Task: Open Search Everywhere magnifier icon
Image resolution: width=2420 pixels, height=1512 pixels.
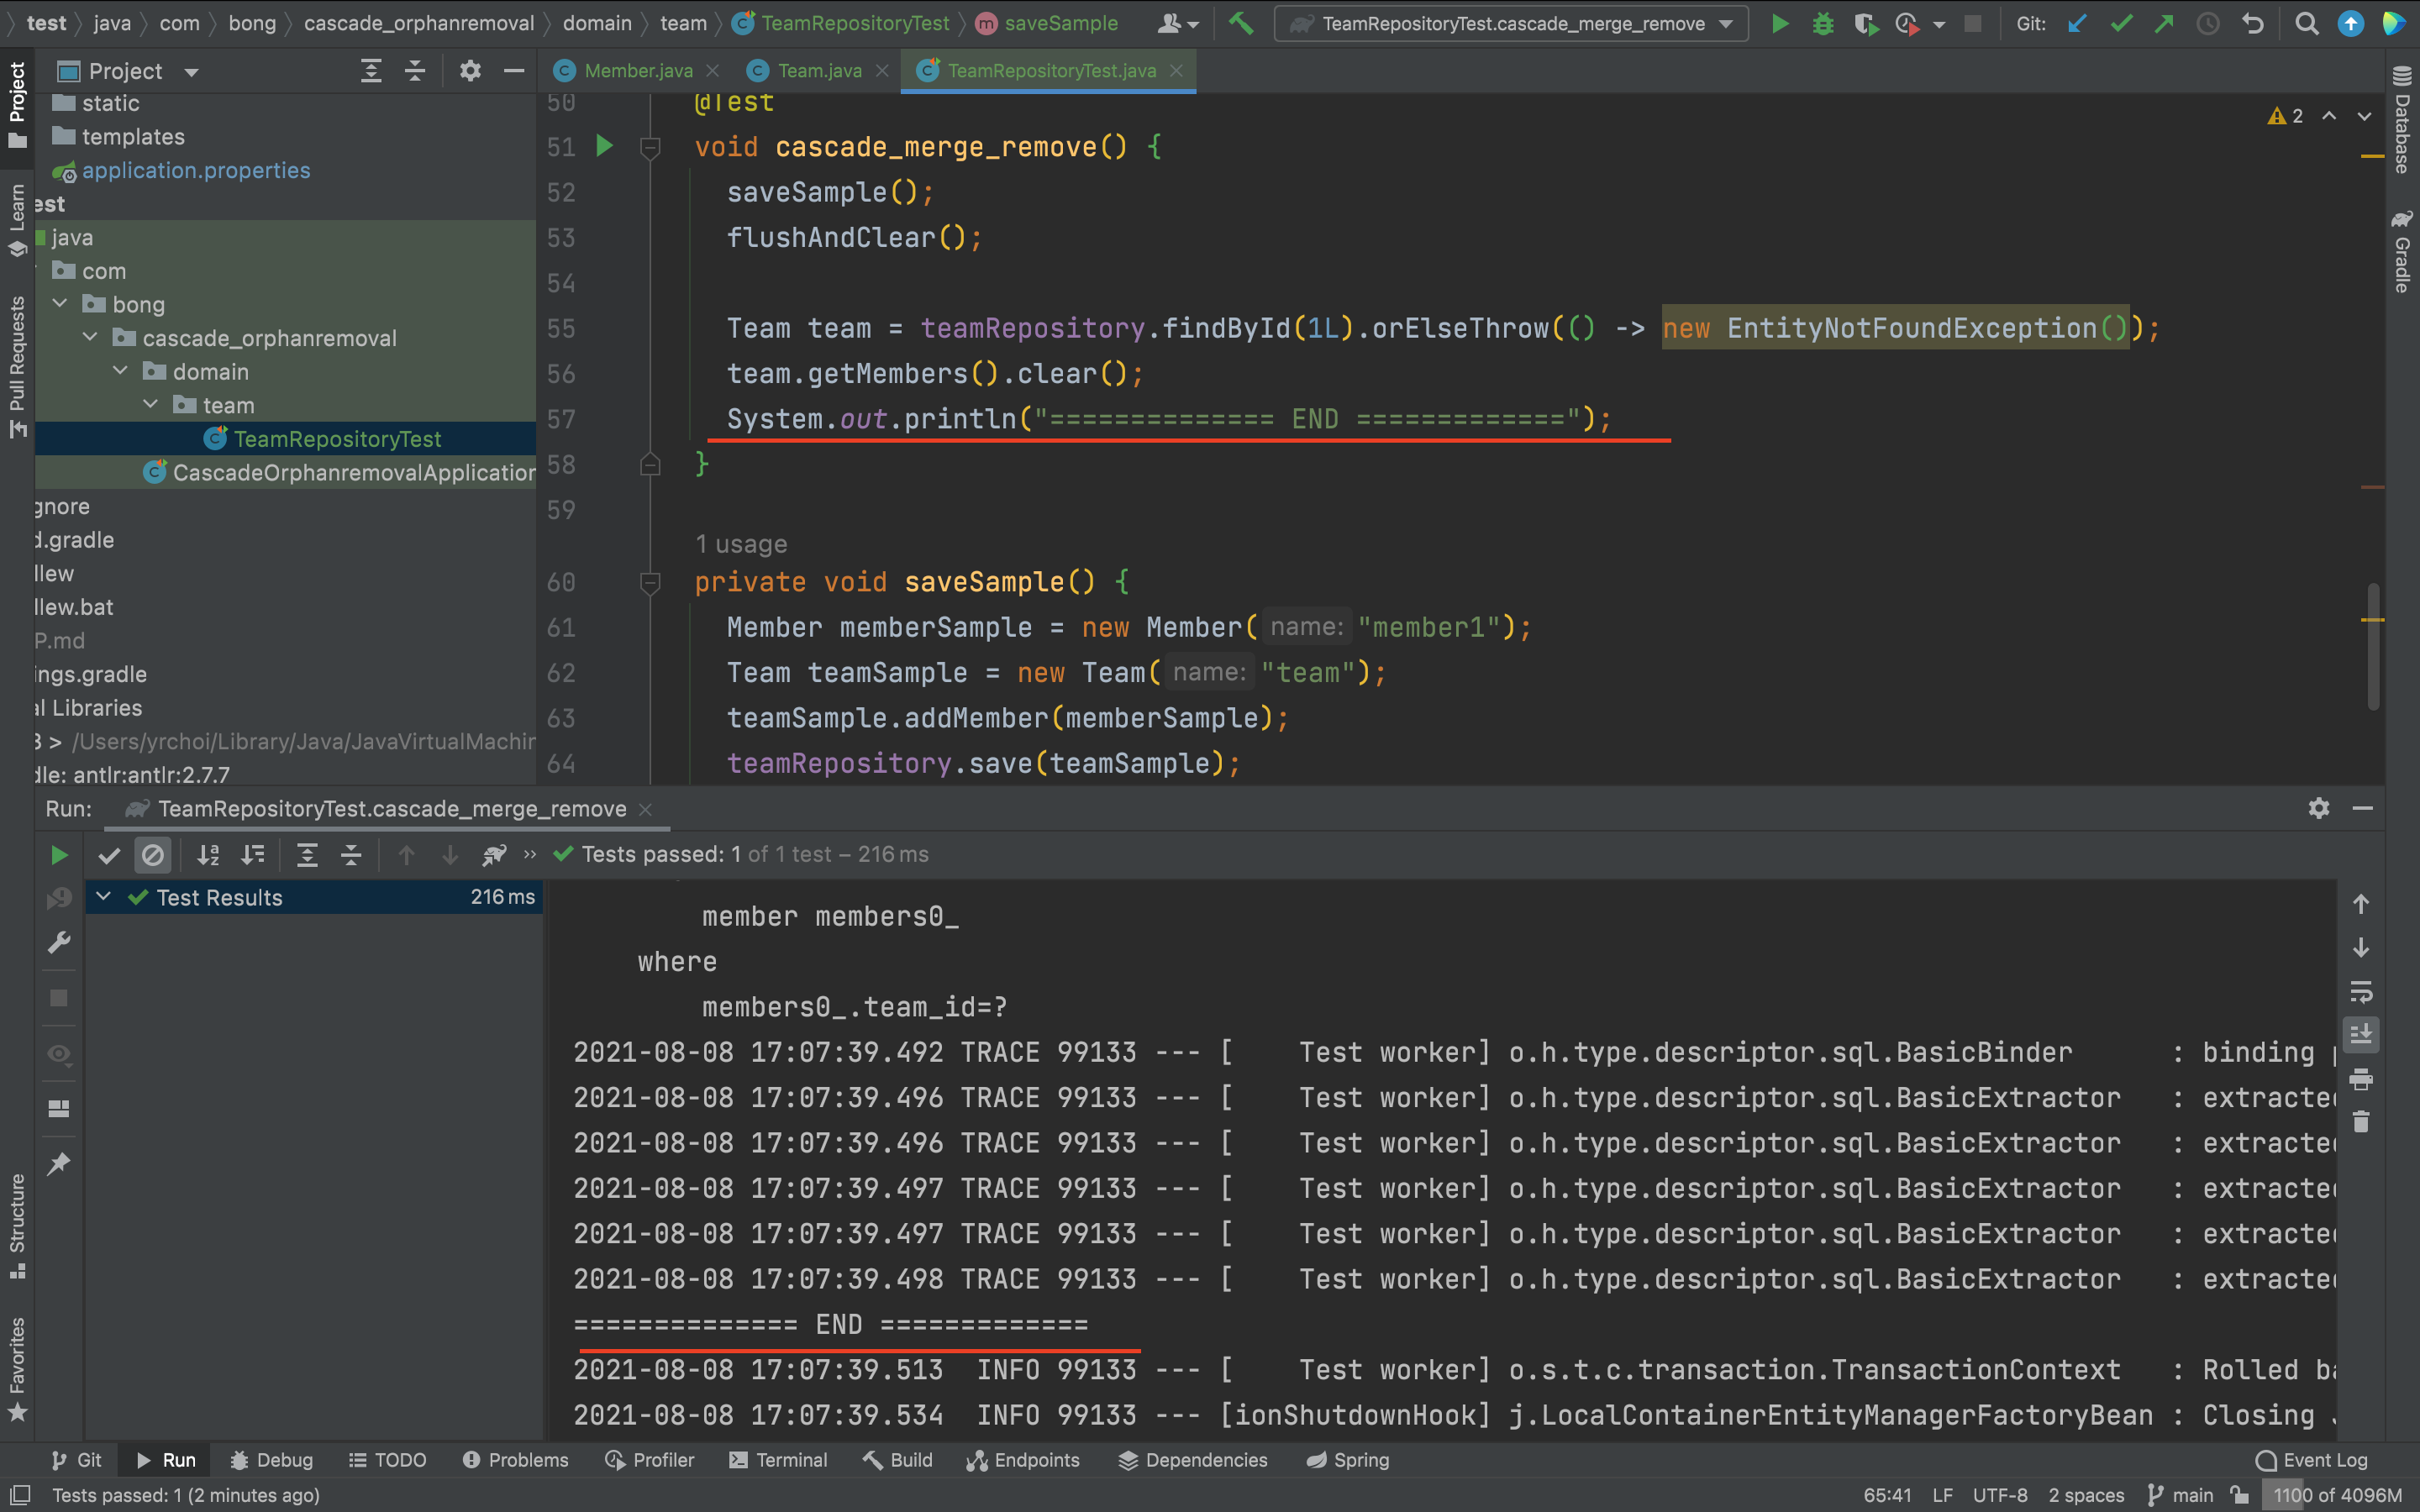Action: pyautogui.click(x=2306, y=23)
